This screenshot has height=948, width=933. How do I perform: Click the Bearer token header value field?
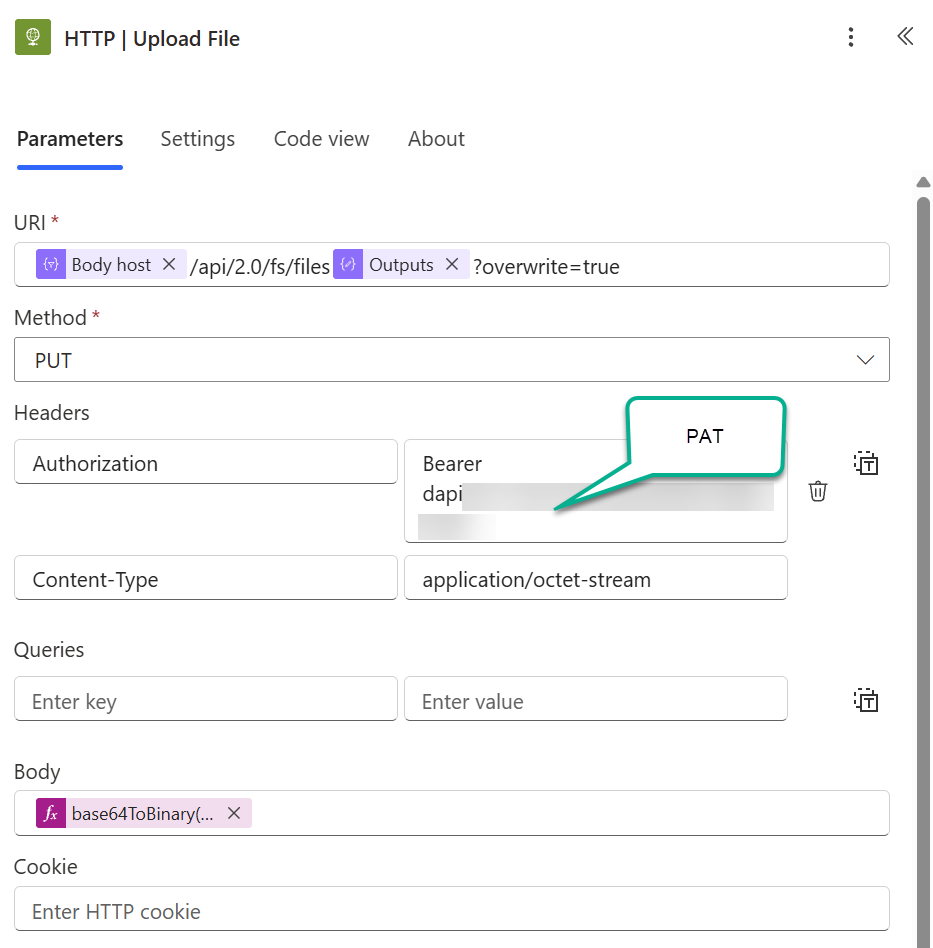[596, 491]
